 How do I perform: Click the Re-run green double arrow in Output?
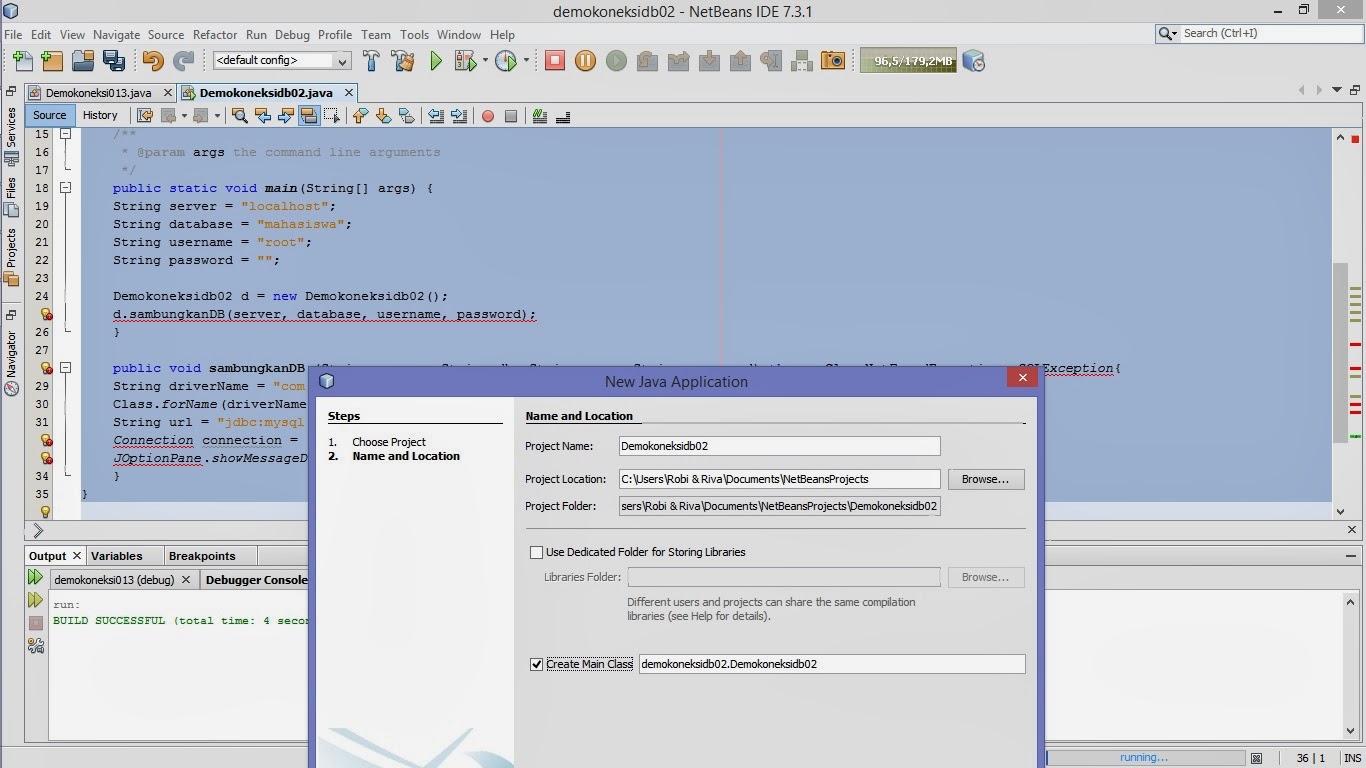coord(35,577)
